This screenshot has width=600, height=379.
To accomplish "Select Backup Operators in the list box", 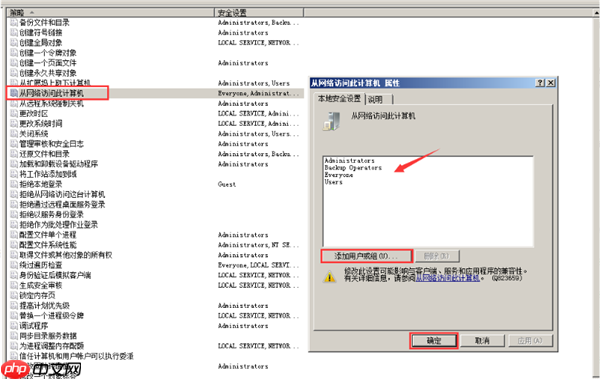I will pyautogui.click(x=353, y=168).
